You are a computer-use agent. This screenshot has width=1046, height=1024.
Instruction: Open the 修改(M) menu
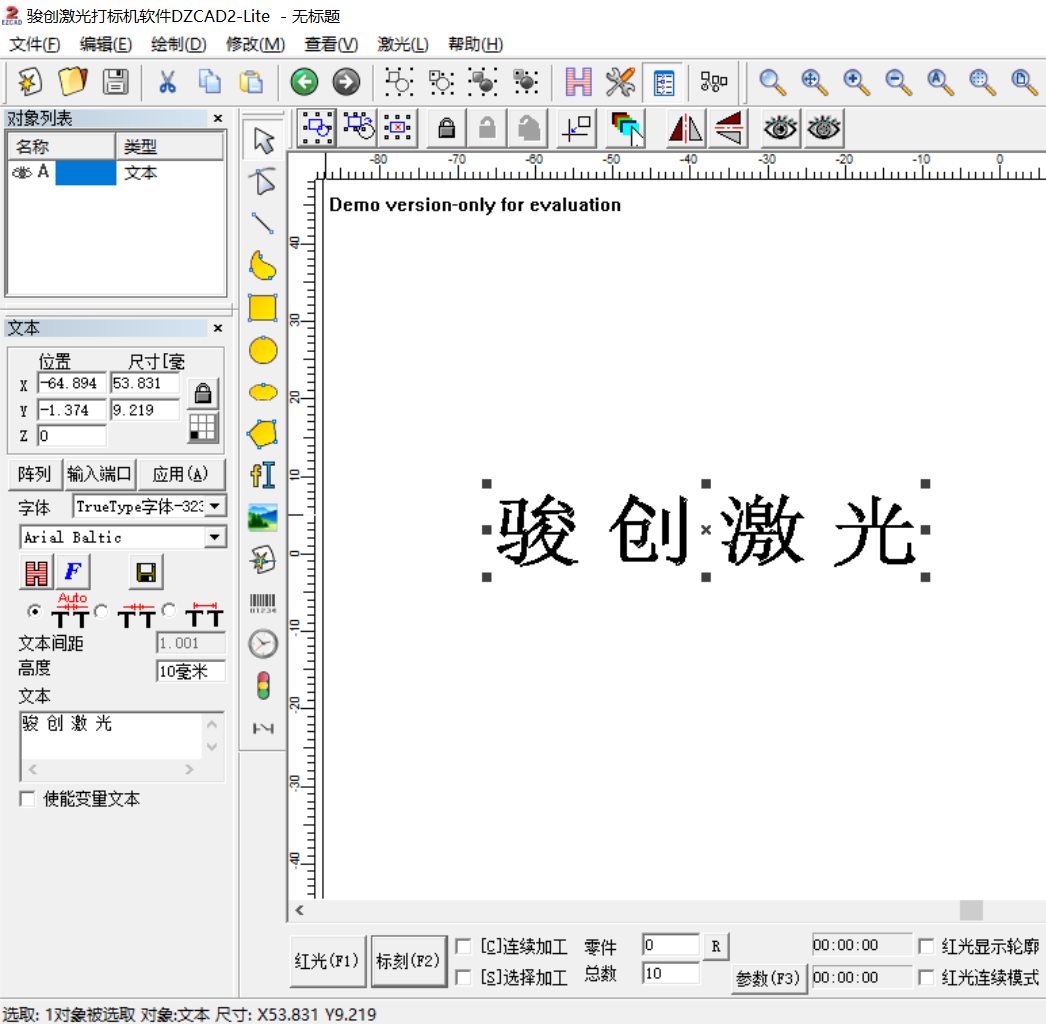coord(255,44)
